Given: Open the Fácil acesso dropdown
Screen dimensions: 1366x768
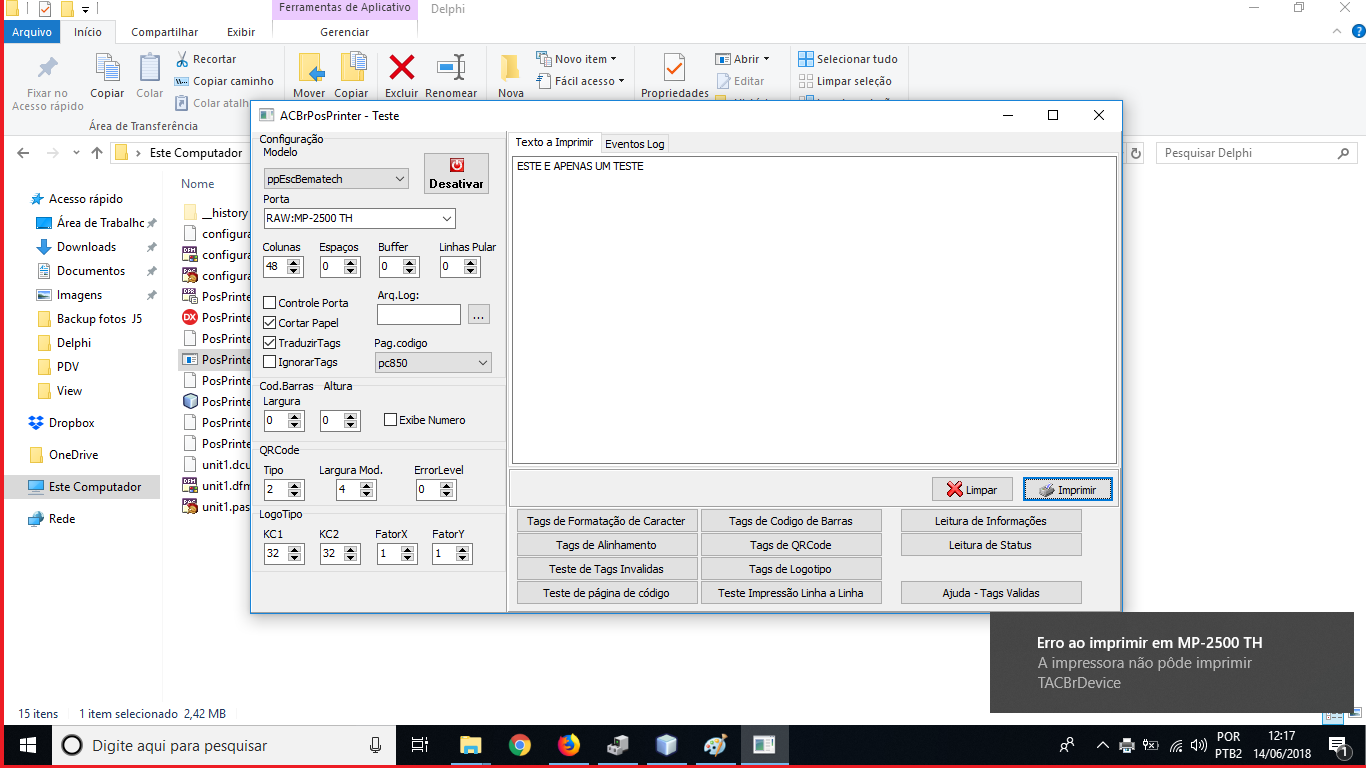Looking at the screenshot, I should [580, 81].
